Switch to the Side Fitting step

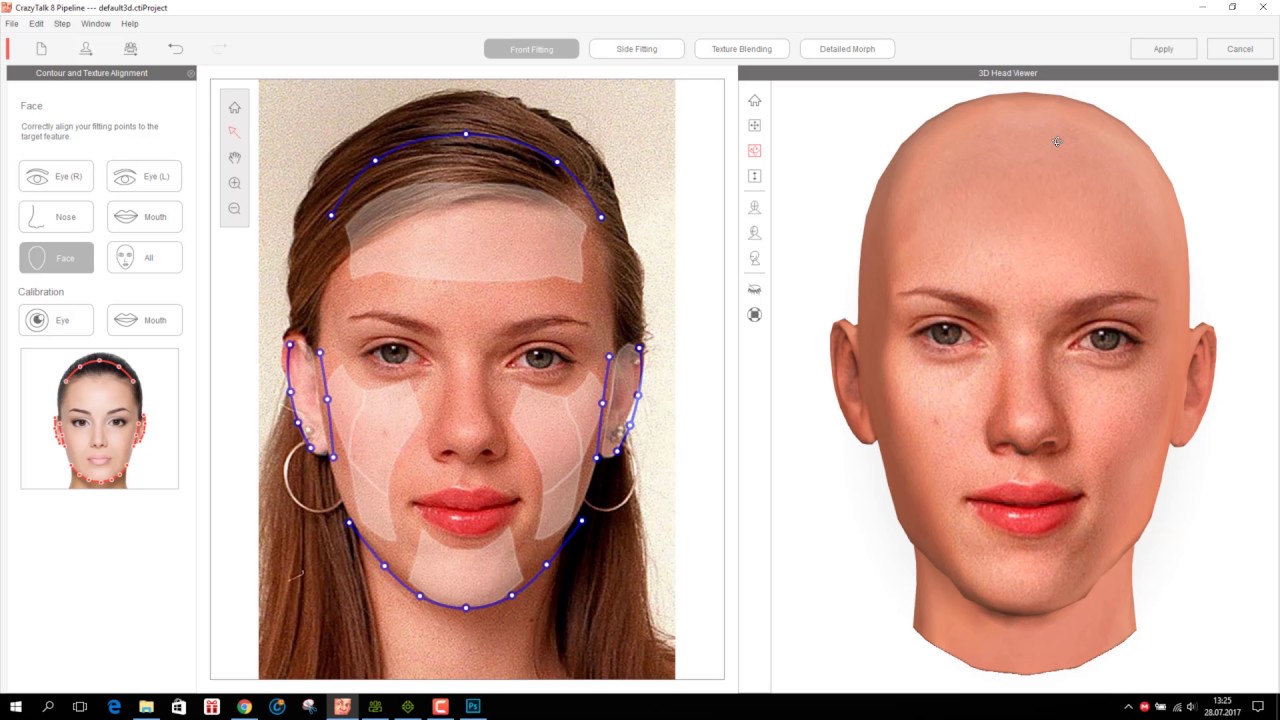[x=637, y=49]
